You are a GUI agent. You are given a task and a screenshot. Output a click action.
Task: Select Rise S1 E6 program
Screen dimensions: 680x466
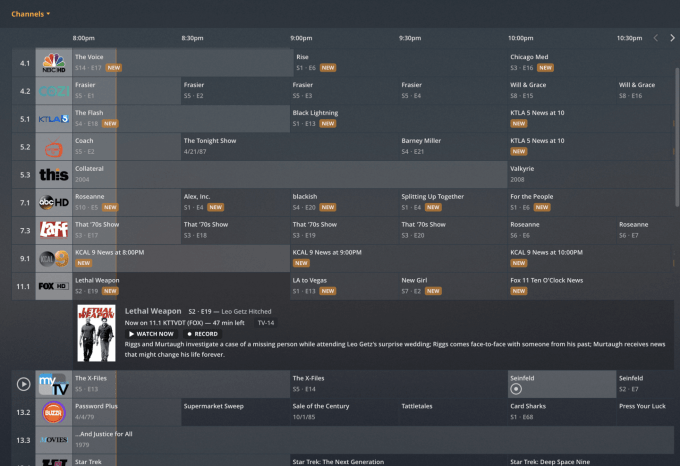400,62
